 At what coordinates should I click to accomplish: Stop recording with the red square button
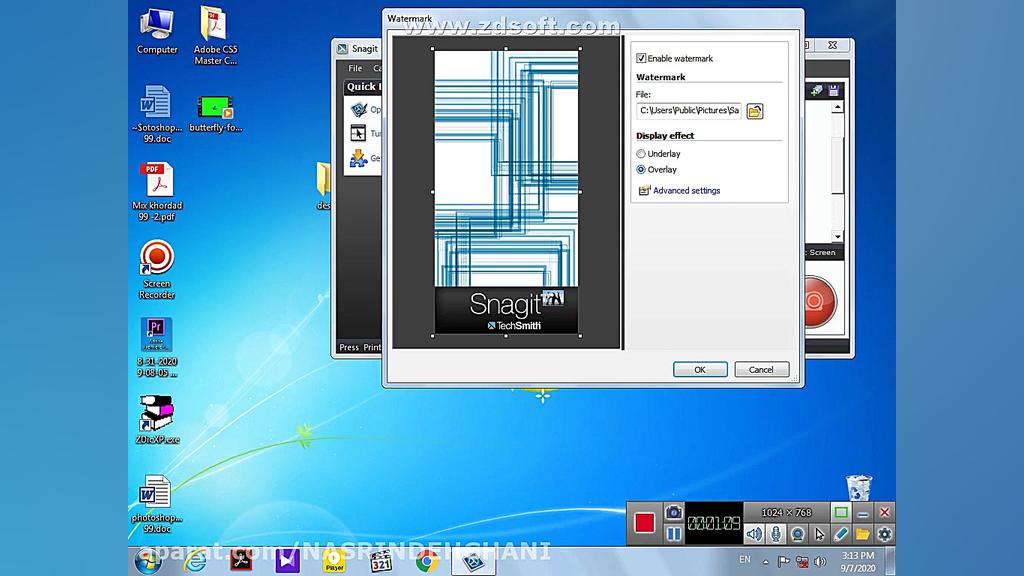[x=645, y=523]
